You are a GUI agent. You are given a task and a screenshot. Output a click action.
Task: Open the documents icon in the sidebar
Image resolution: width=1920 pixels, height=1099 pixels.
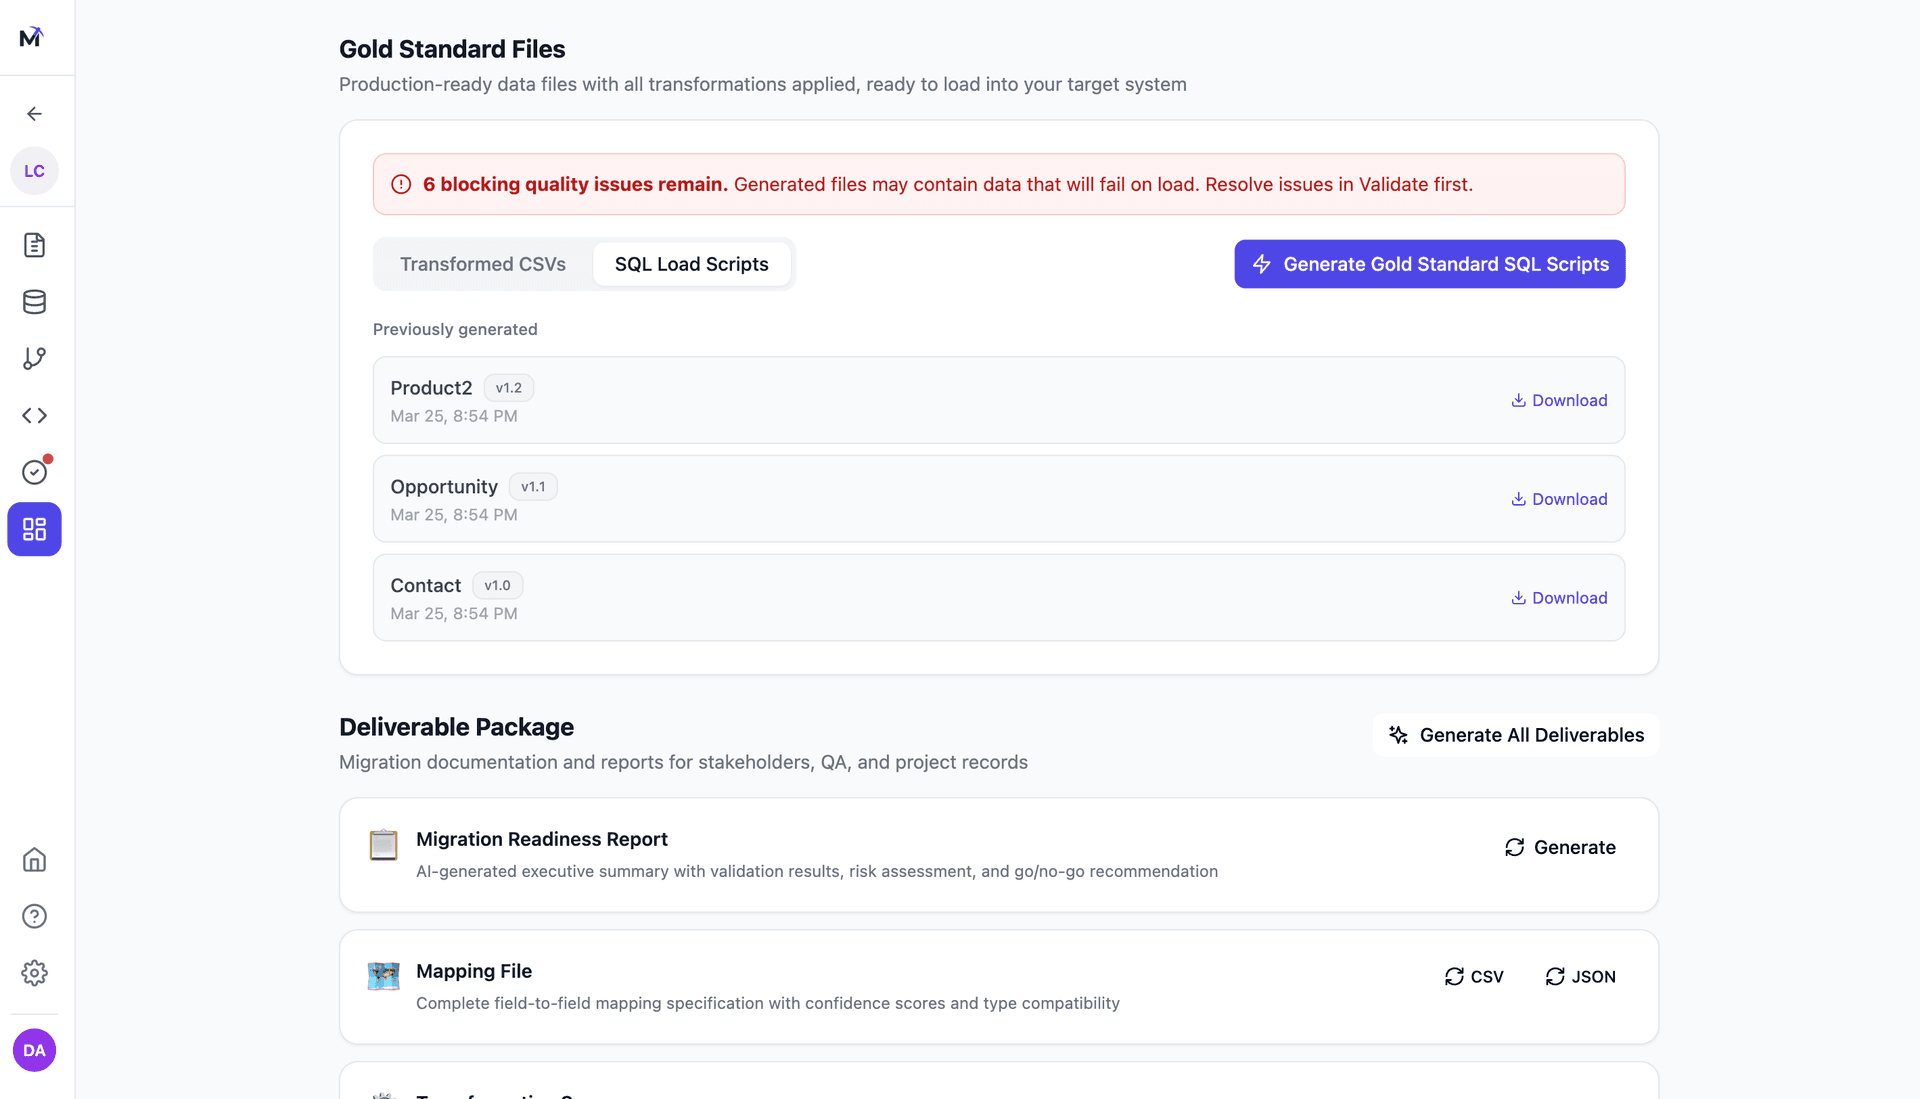pyautogui.click(x=34, y=245)
